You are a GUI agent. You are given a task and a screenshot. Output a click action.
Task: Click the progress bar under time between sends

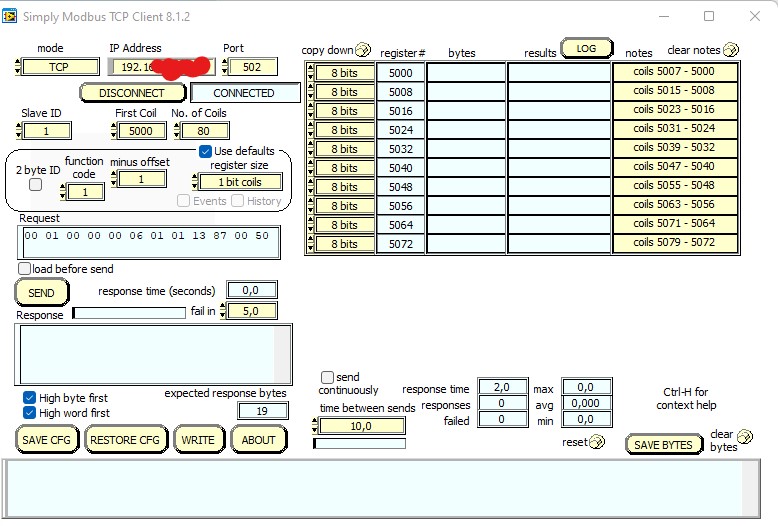coord(360,444)
